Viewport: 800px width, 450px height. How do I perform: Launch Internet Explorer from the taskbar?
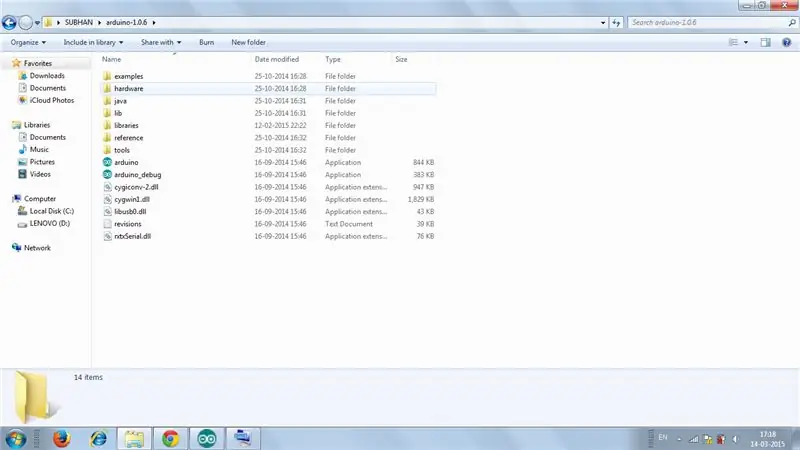pyautogui.click(x=98, y=439)
